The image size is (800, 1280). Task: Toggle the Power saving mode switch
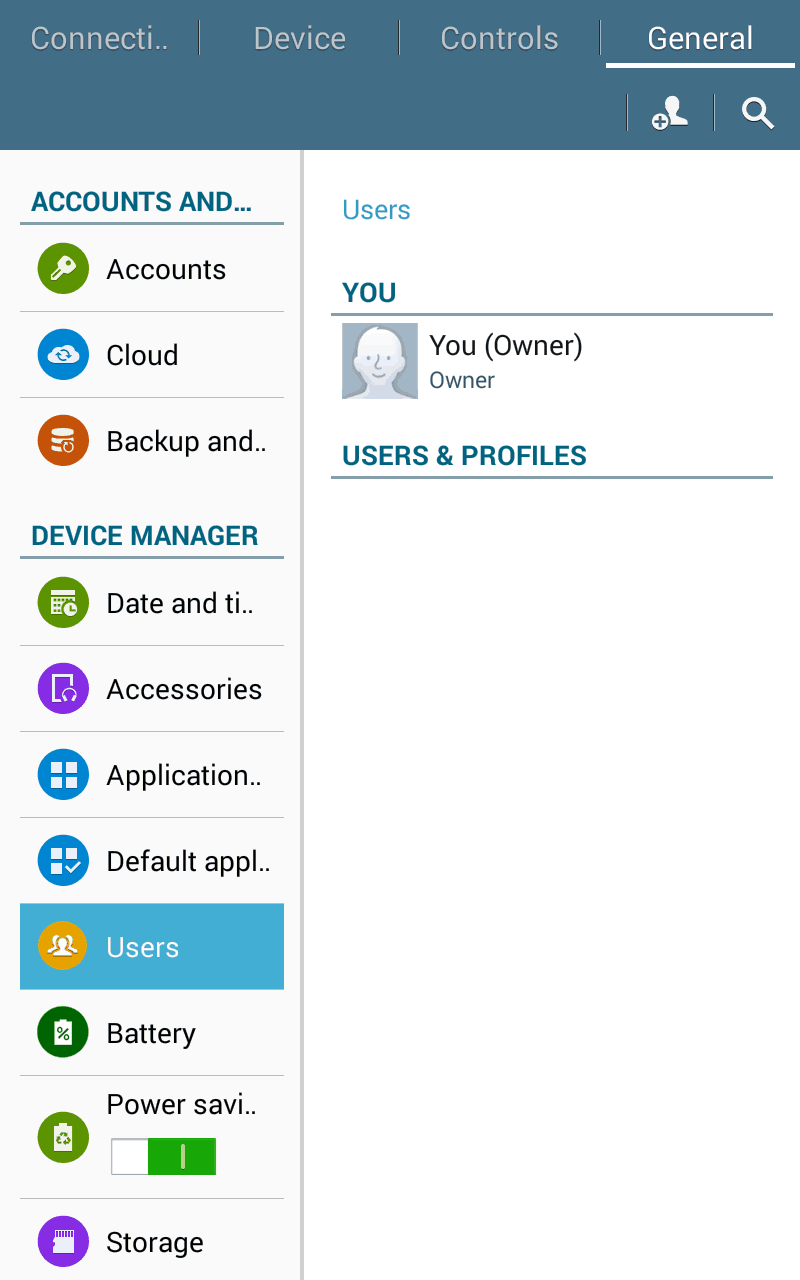tap(163, 1156)
